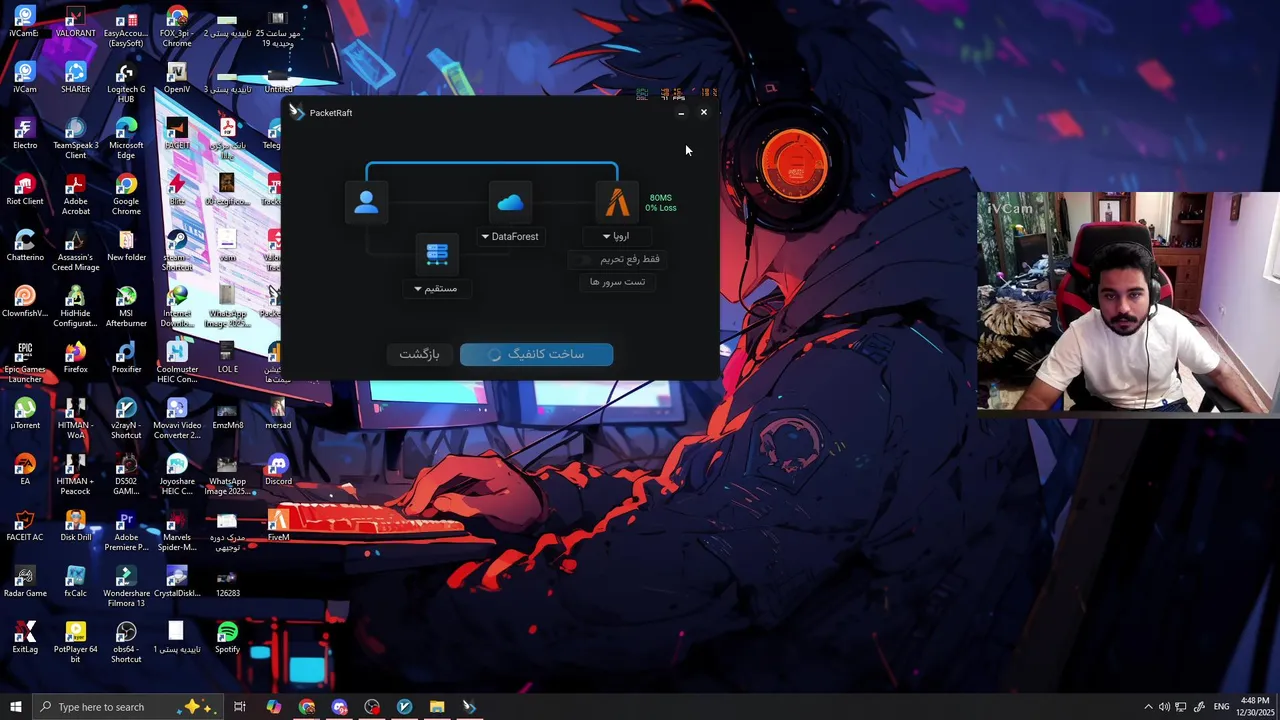Image resolution: width=1280 pixels, height=720 pixels.
Task: Open the obs64 Shortcut desktop icon
Action: point(126,644)
